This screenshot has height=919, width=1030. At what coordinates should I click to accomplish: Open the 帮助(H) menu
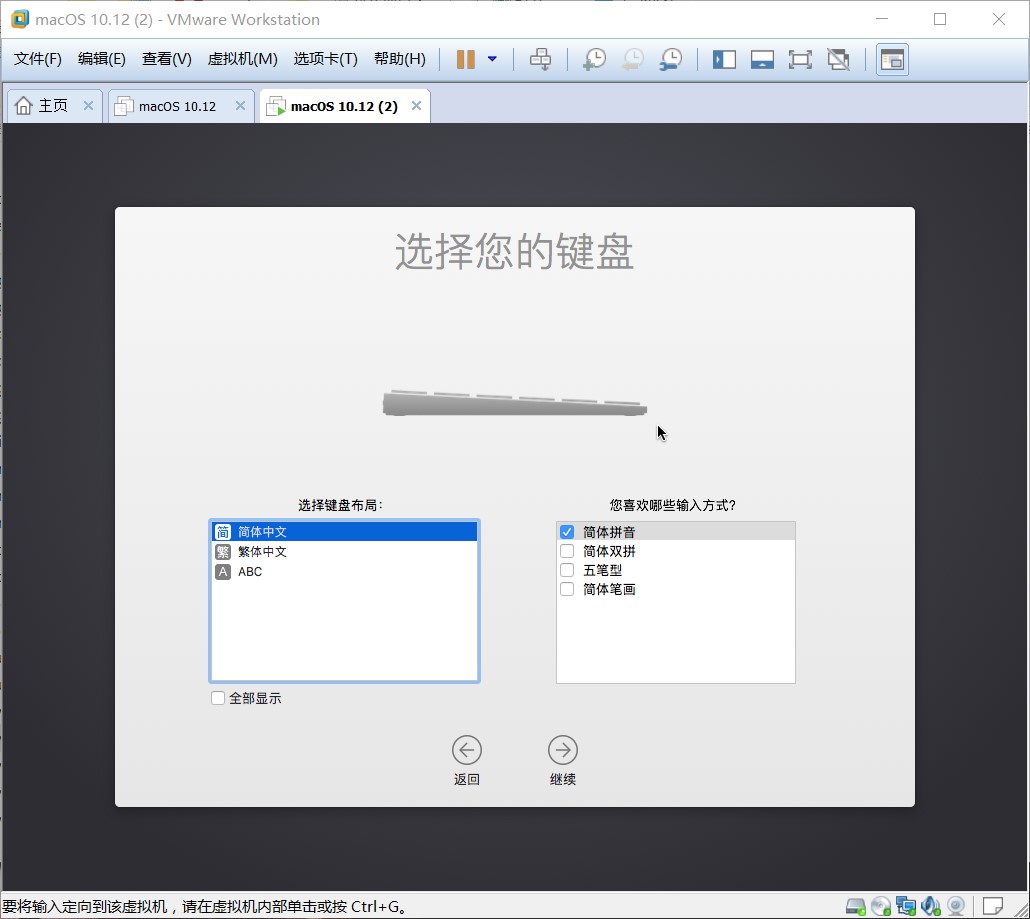pyautogui.click(x=399, y=59)
